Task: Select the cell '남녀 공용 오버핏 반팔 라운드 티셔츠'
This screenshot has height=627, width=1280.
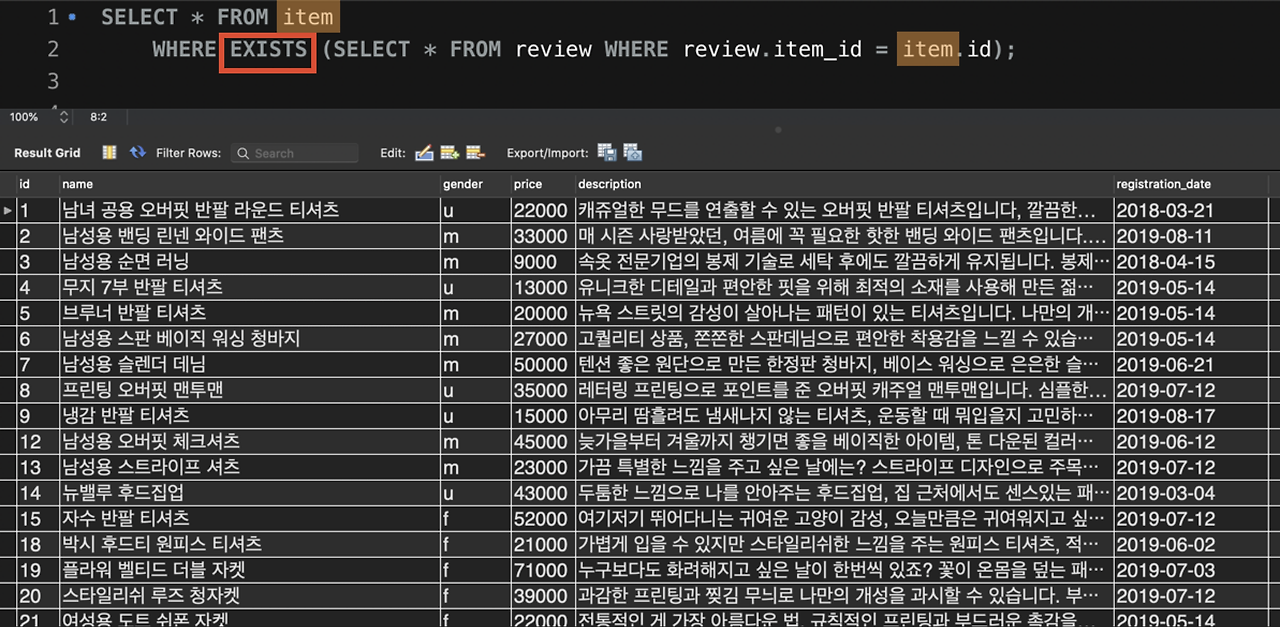Action: [249, 210]
